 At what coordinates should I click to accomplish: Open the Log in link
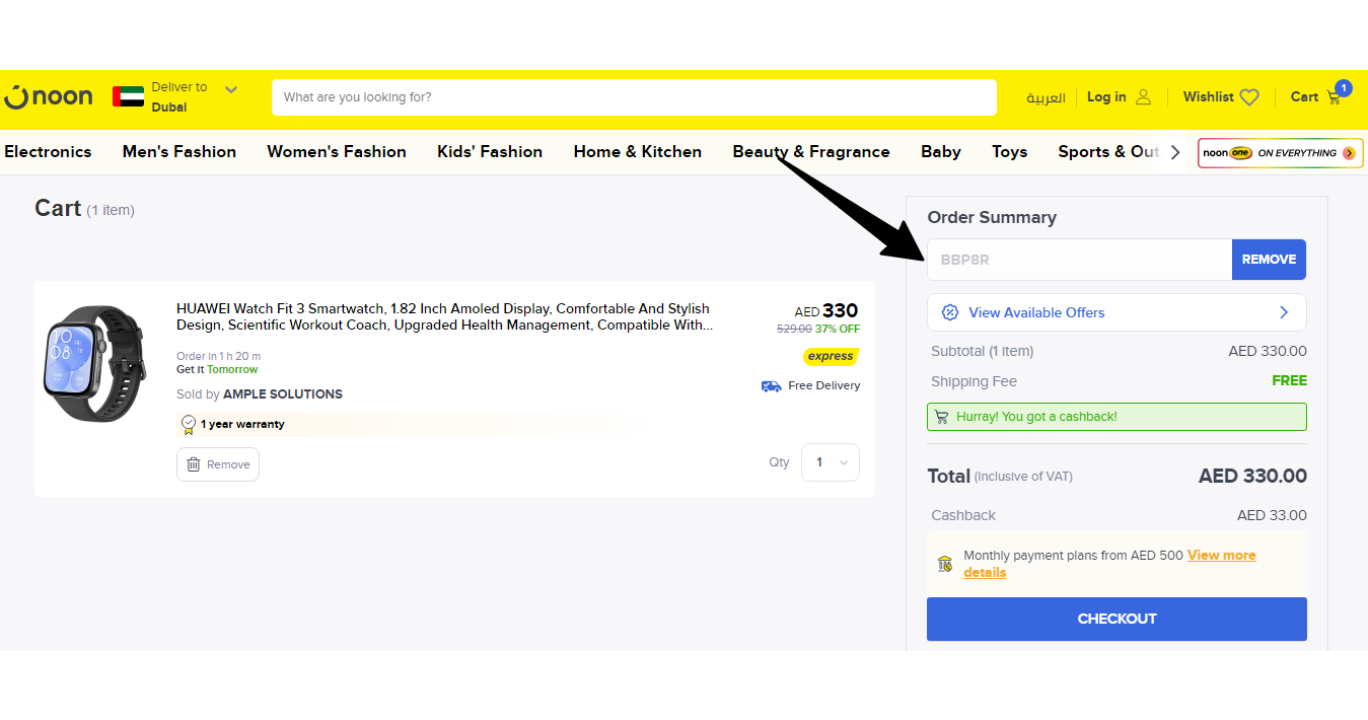point(1106,97)
